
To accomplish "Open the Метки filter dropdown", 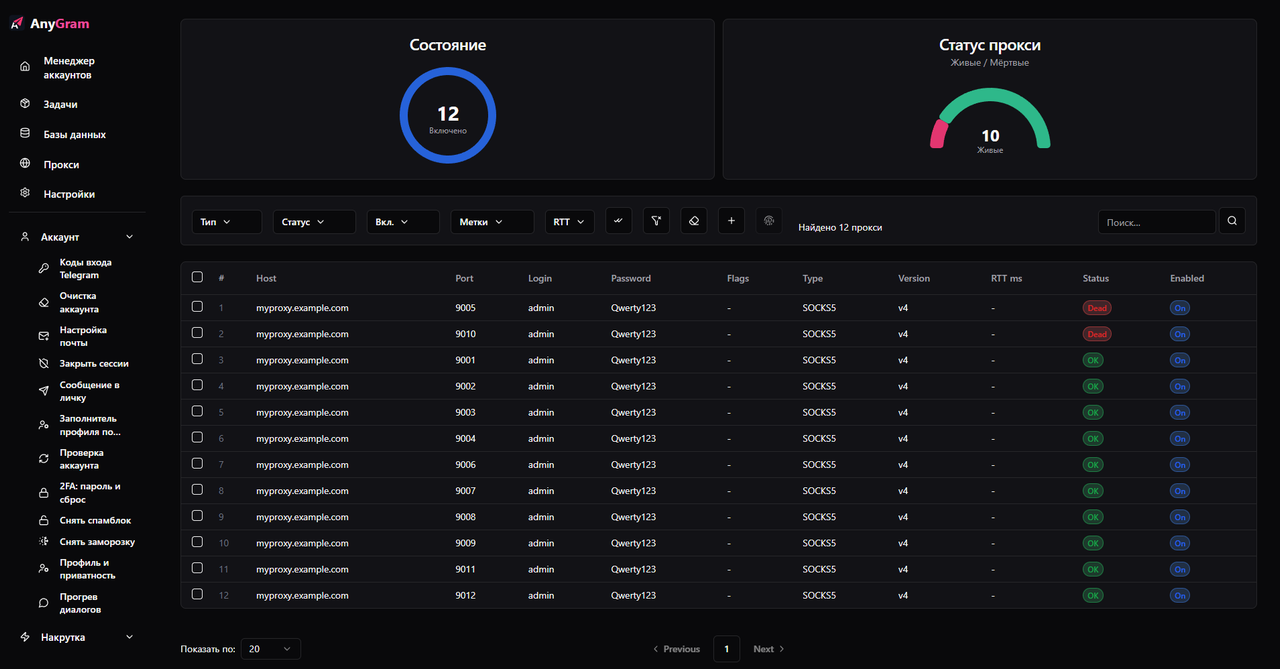I will (x=492, y=222).
